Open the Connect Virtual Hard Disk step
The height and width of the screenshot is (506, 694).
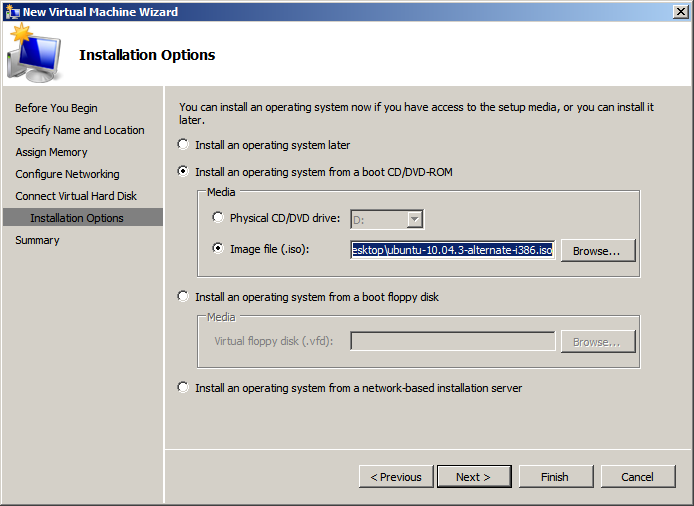(76, 196)
